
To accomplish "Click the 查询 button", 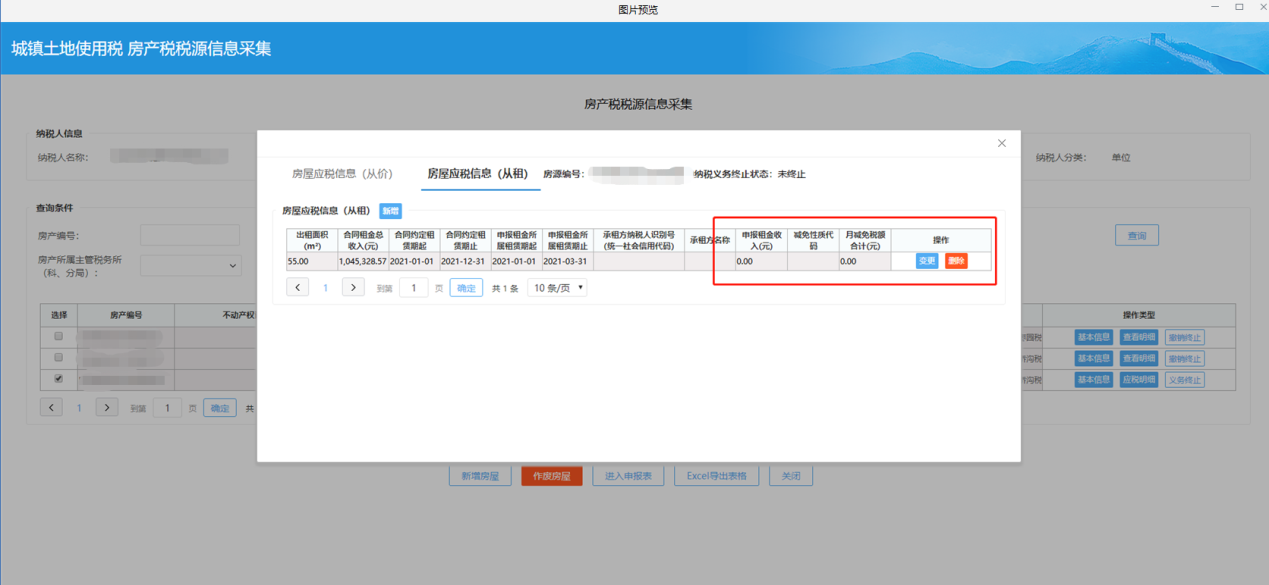I will point(1137,235).
